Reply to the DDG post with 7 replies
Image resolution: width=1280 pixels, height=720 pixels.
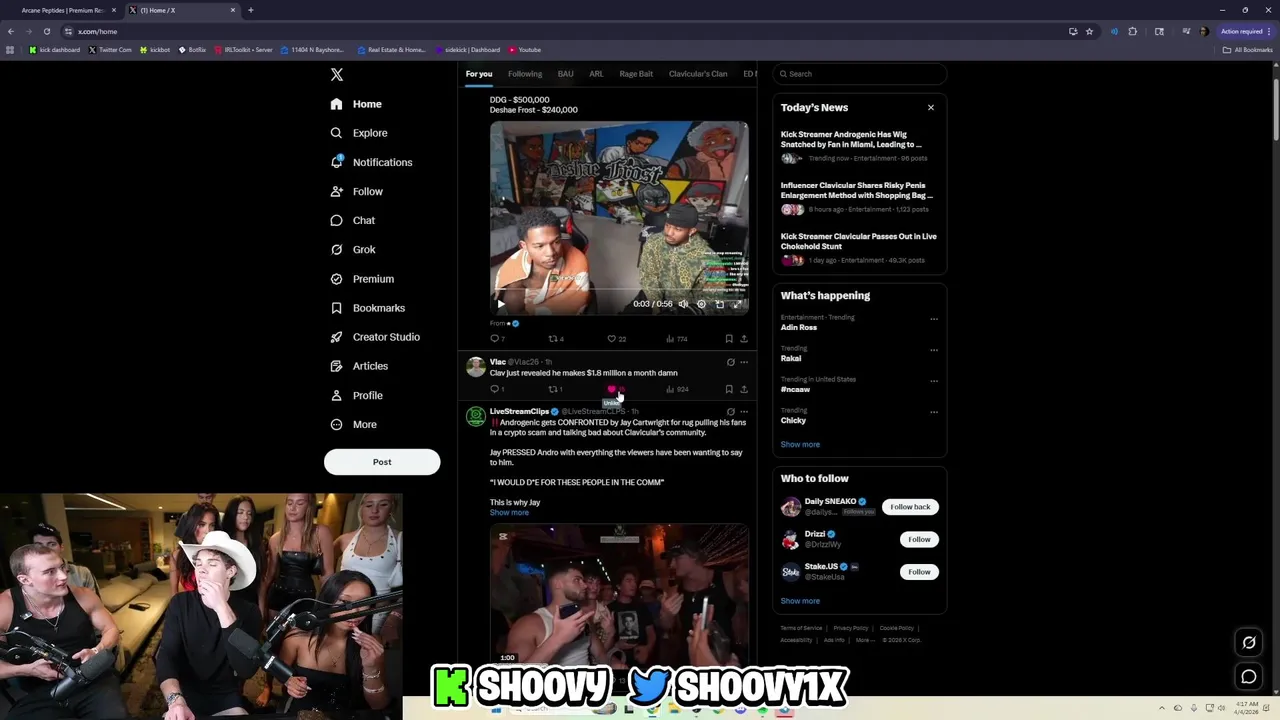(x=497, y=339)
